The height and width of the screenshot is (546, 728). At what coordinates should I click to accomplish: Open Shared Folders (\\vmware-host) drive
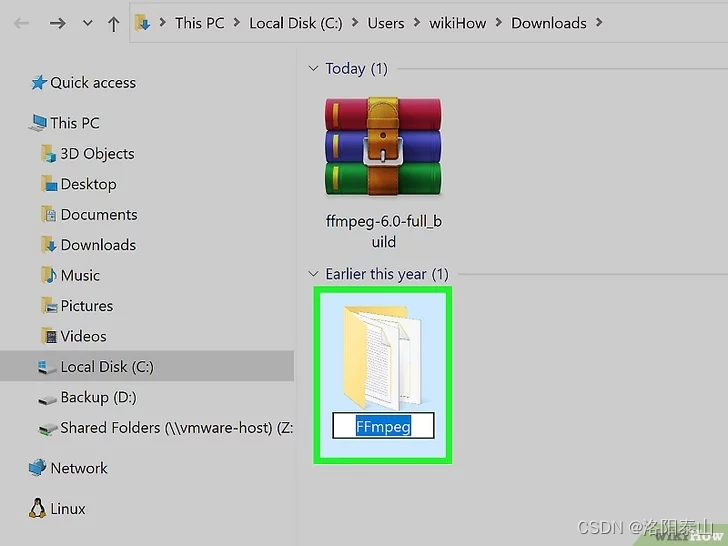[176, 428]
